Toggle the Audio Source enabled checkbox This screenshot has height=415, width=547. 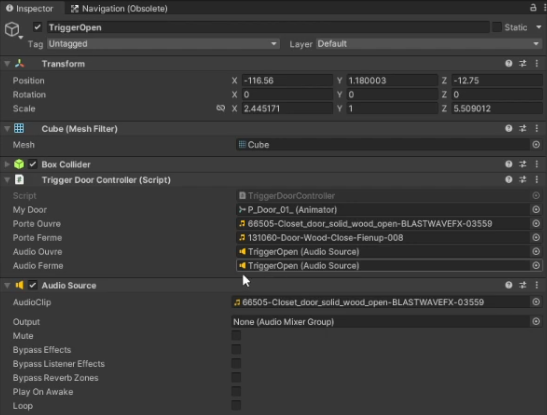pyautogui.click(x=33, y=285)
